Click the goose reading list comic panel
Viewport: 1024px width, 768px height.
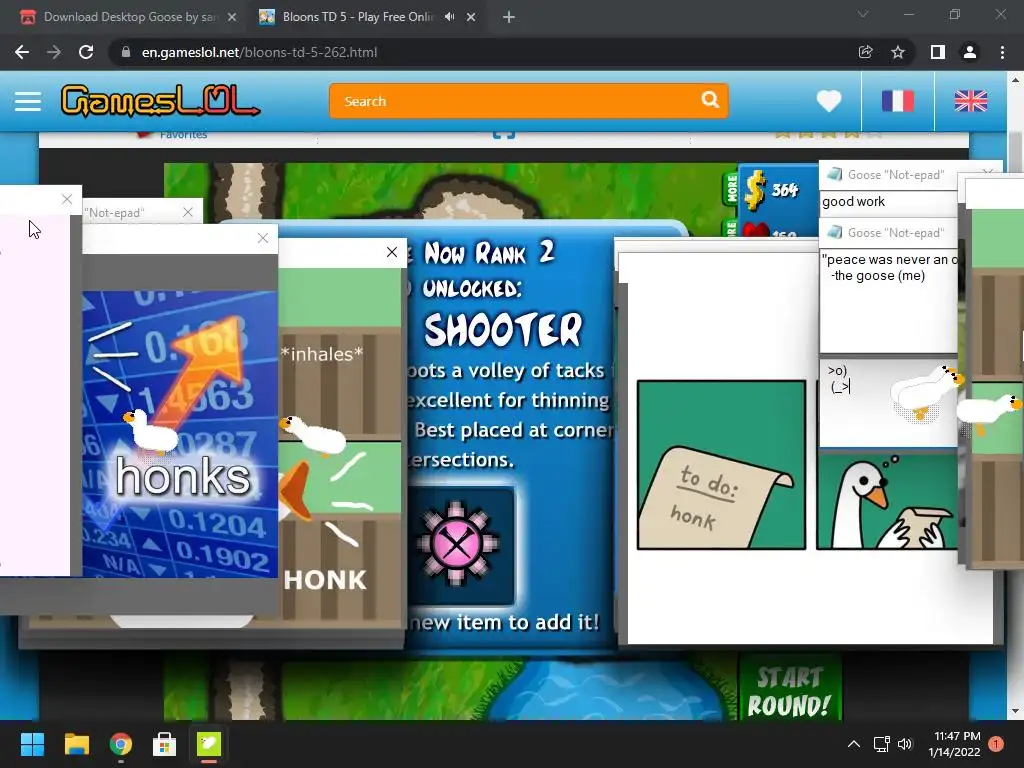pos(887,502)
